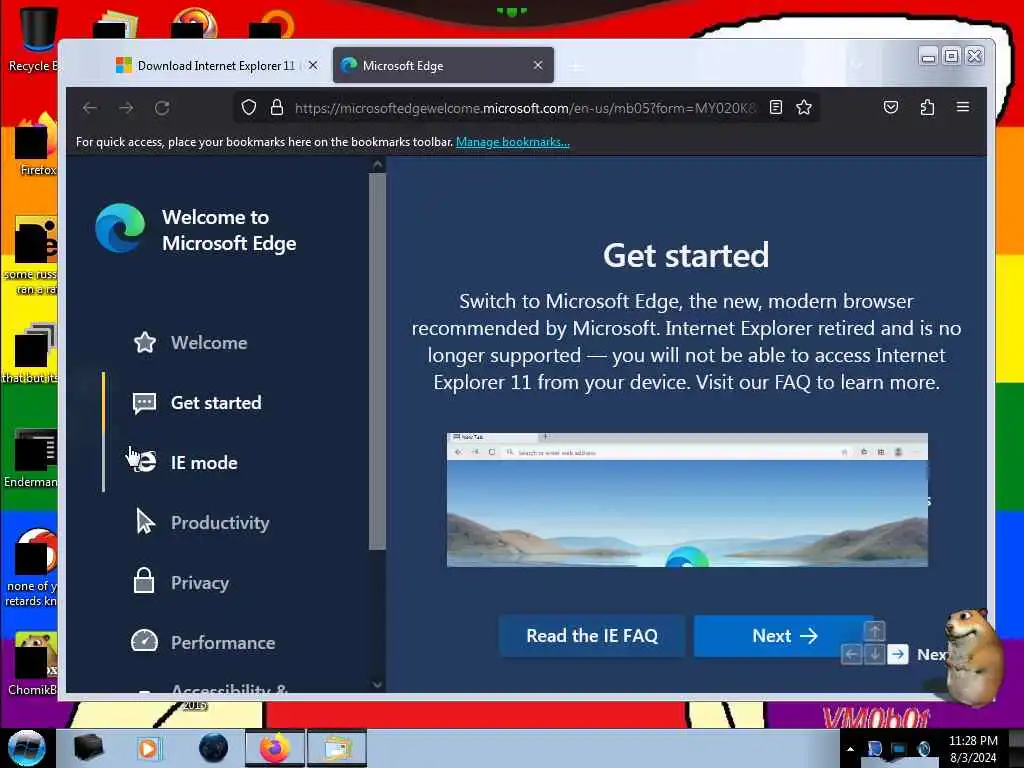This screenshot has width=1024, height=768.
Task: Reload the page with the refresh icon
Action: [x=162, y=108]
